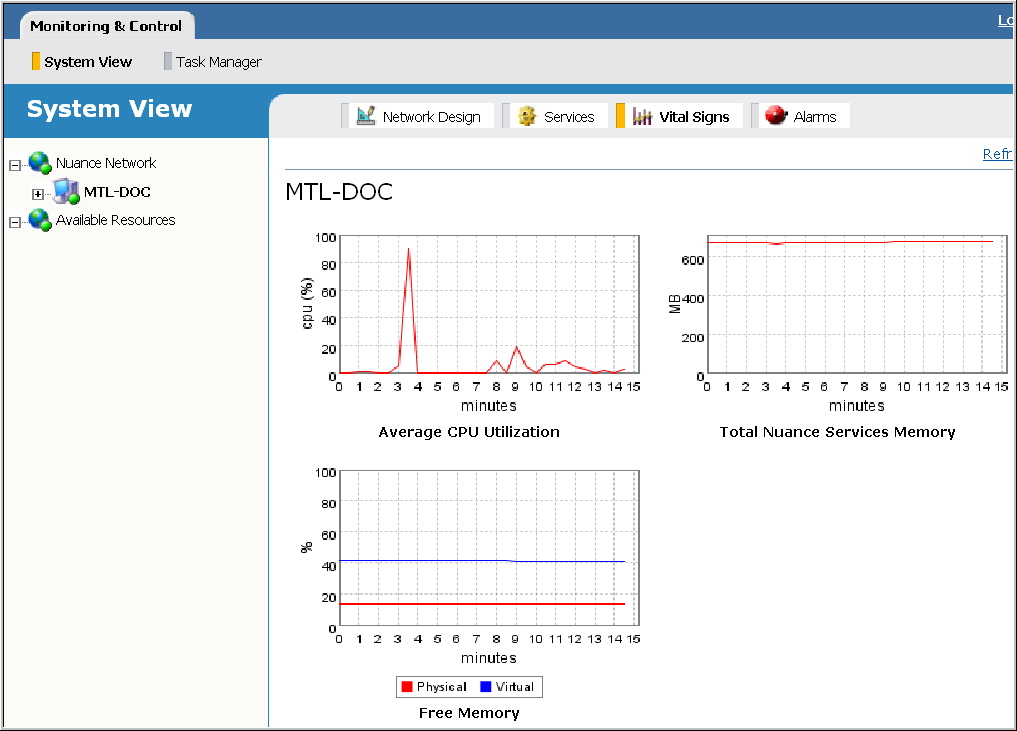1017x731 pixels.
Task: Click the red Alarms icon
Action: pos(776,117)
